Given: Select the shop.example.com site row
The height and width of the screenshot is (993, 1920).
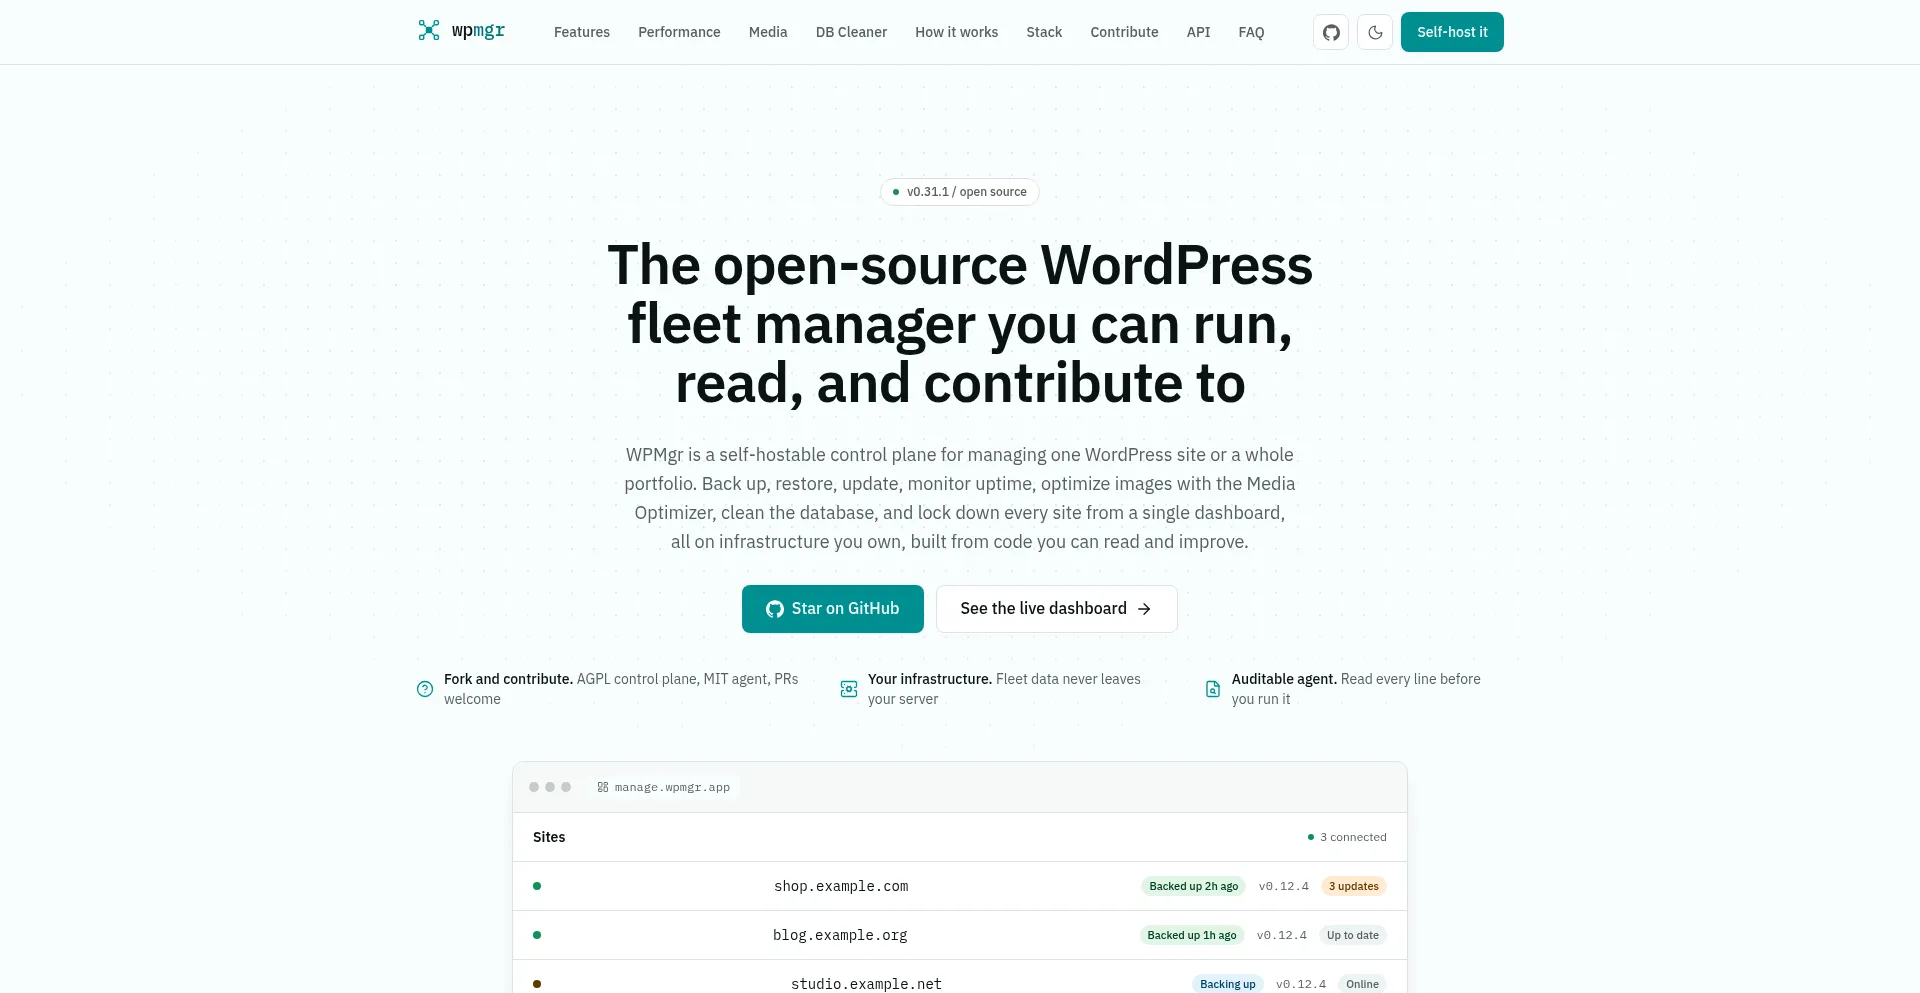Looking at the screenshot, I should (960, 886).
